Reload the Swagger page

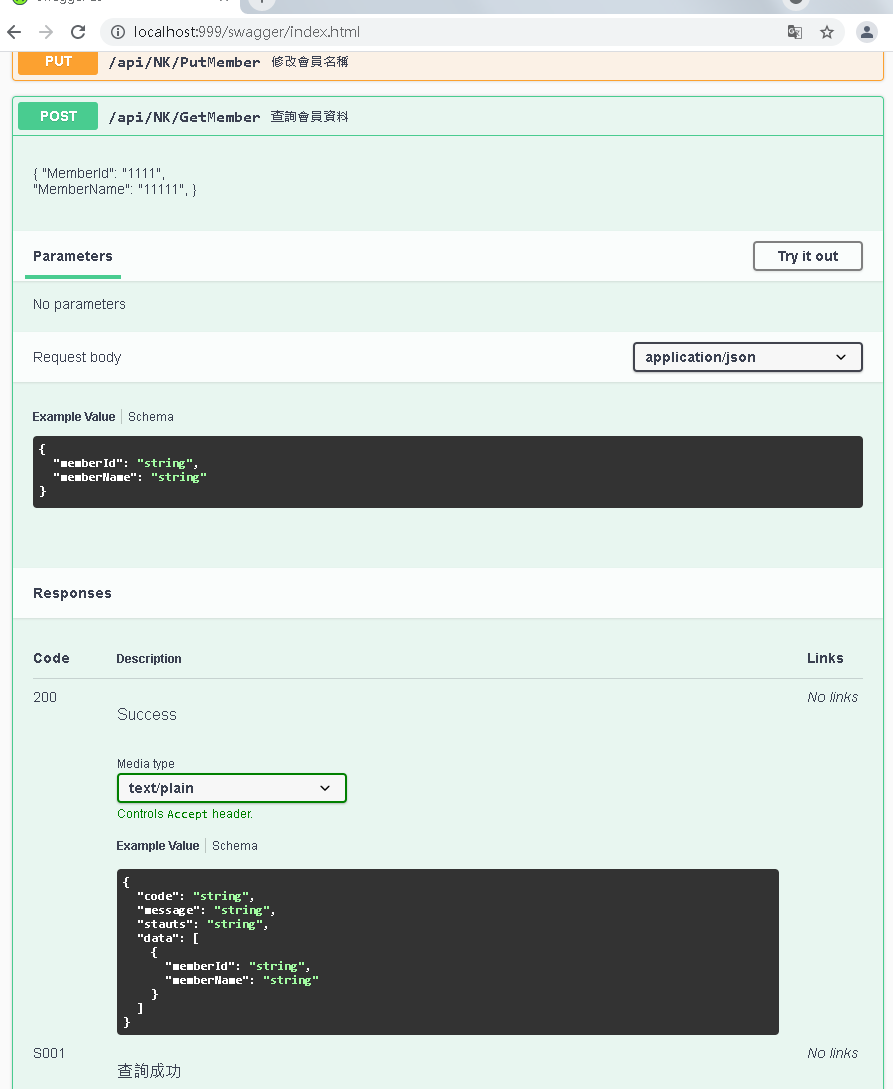tap(78, 32)
